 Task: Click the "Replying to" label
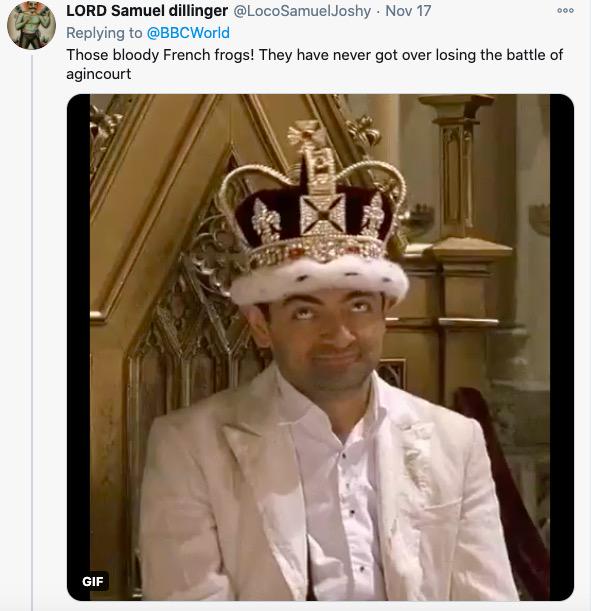[x=104, y=33]
